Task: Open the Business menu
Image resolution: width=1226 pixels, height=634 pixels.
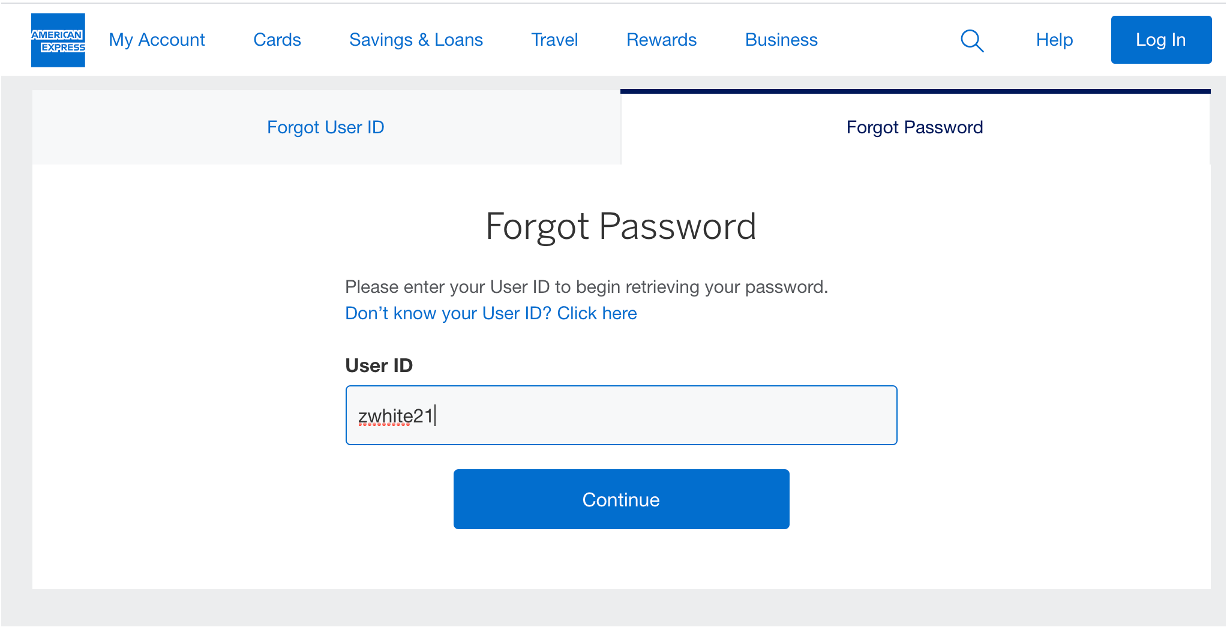Action: 781,40
